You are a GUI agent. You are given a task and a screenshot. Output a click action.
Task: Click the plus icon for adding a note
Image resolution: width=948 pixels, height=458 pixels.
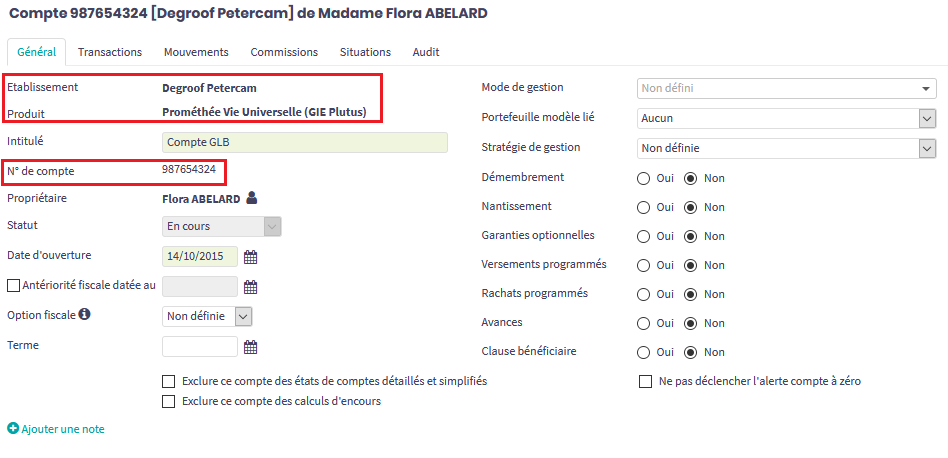click(13, 429)
